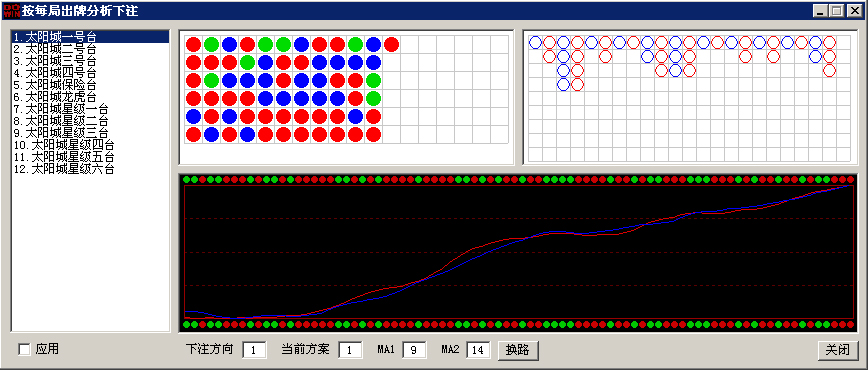
Task: Click the MA1 value field
Action: (414, 350)
